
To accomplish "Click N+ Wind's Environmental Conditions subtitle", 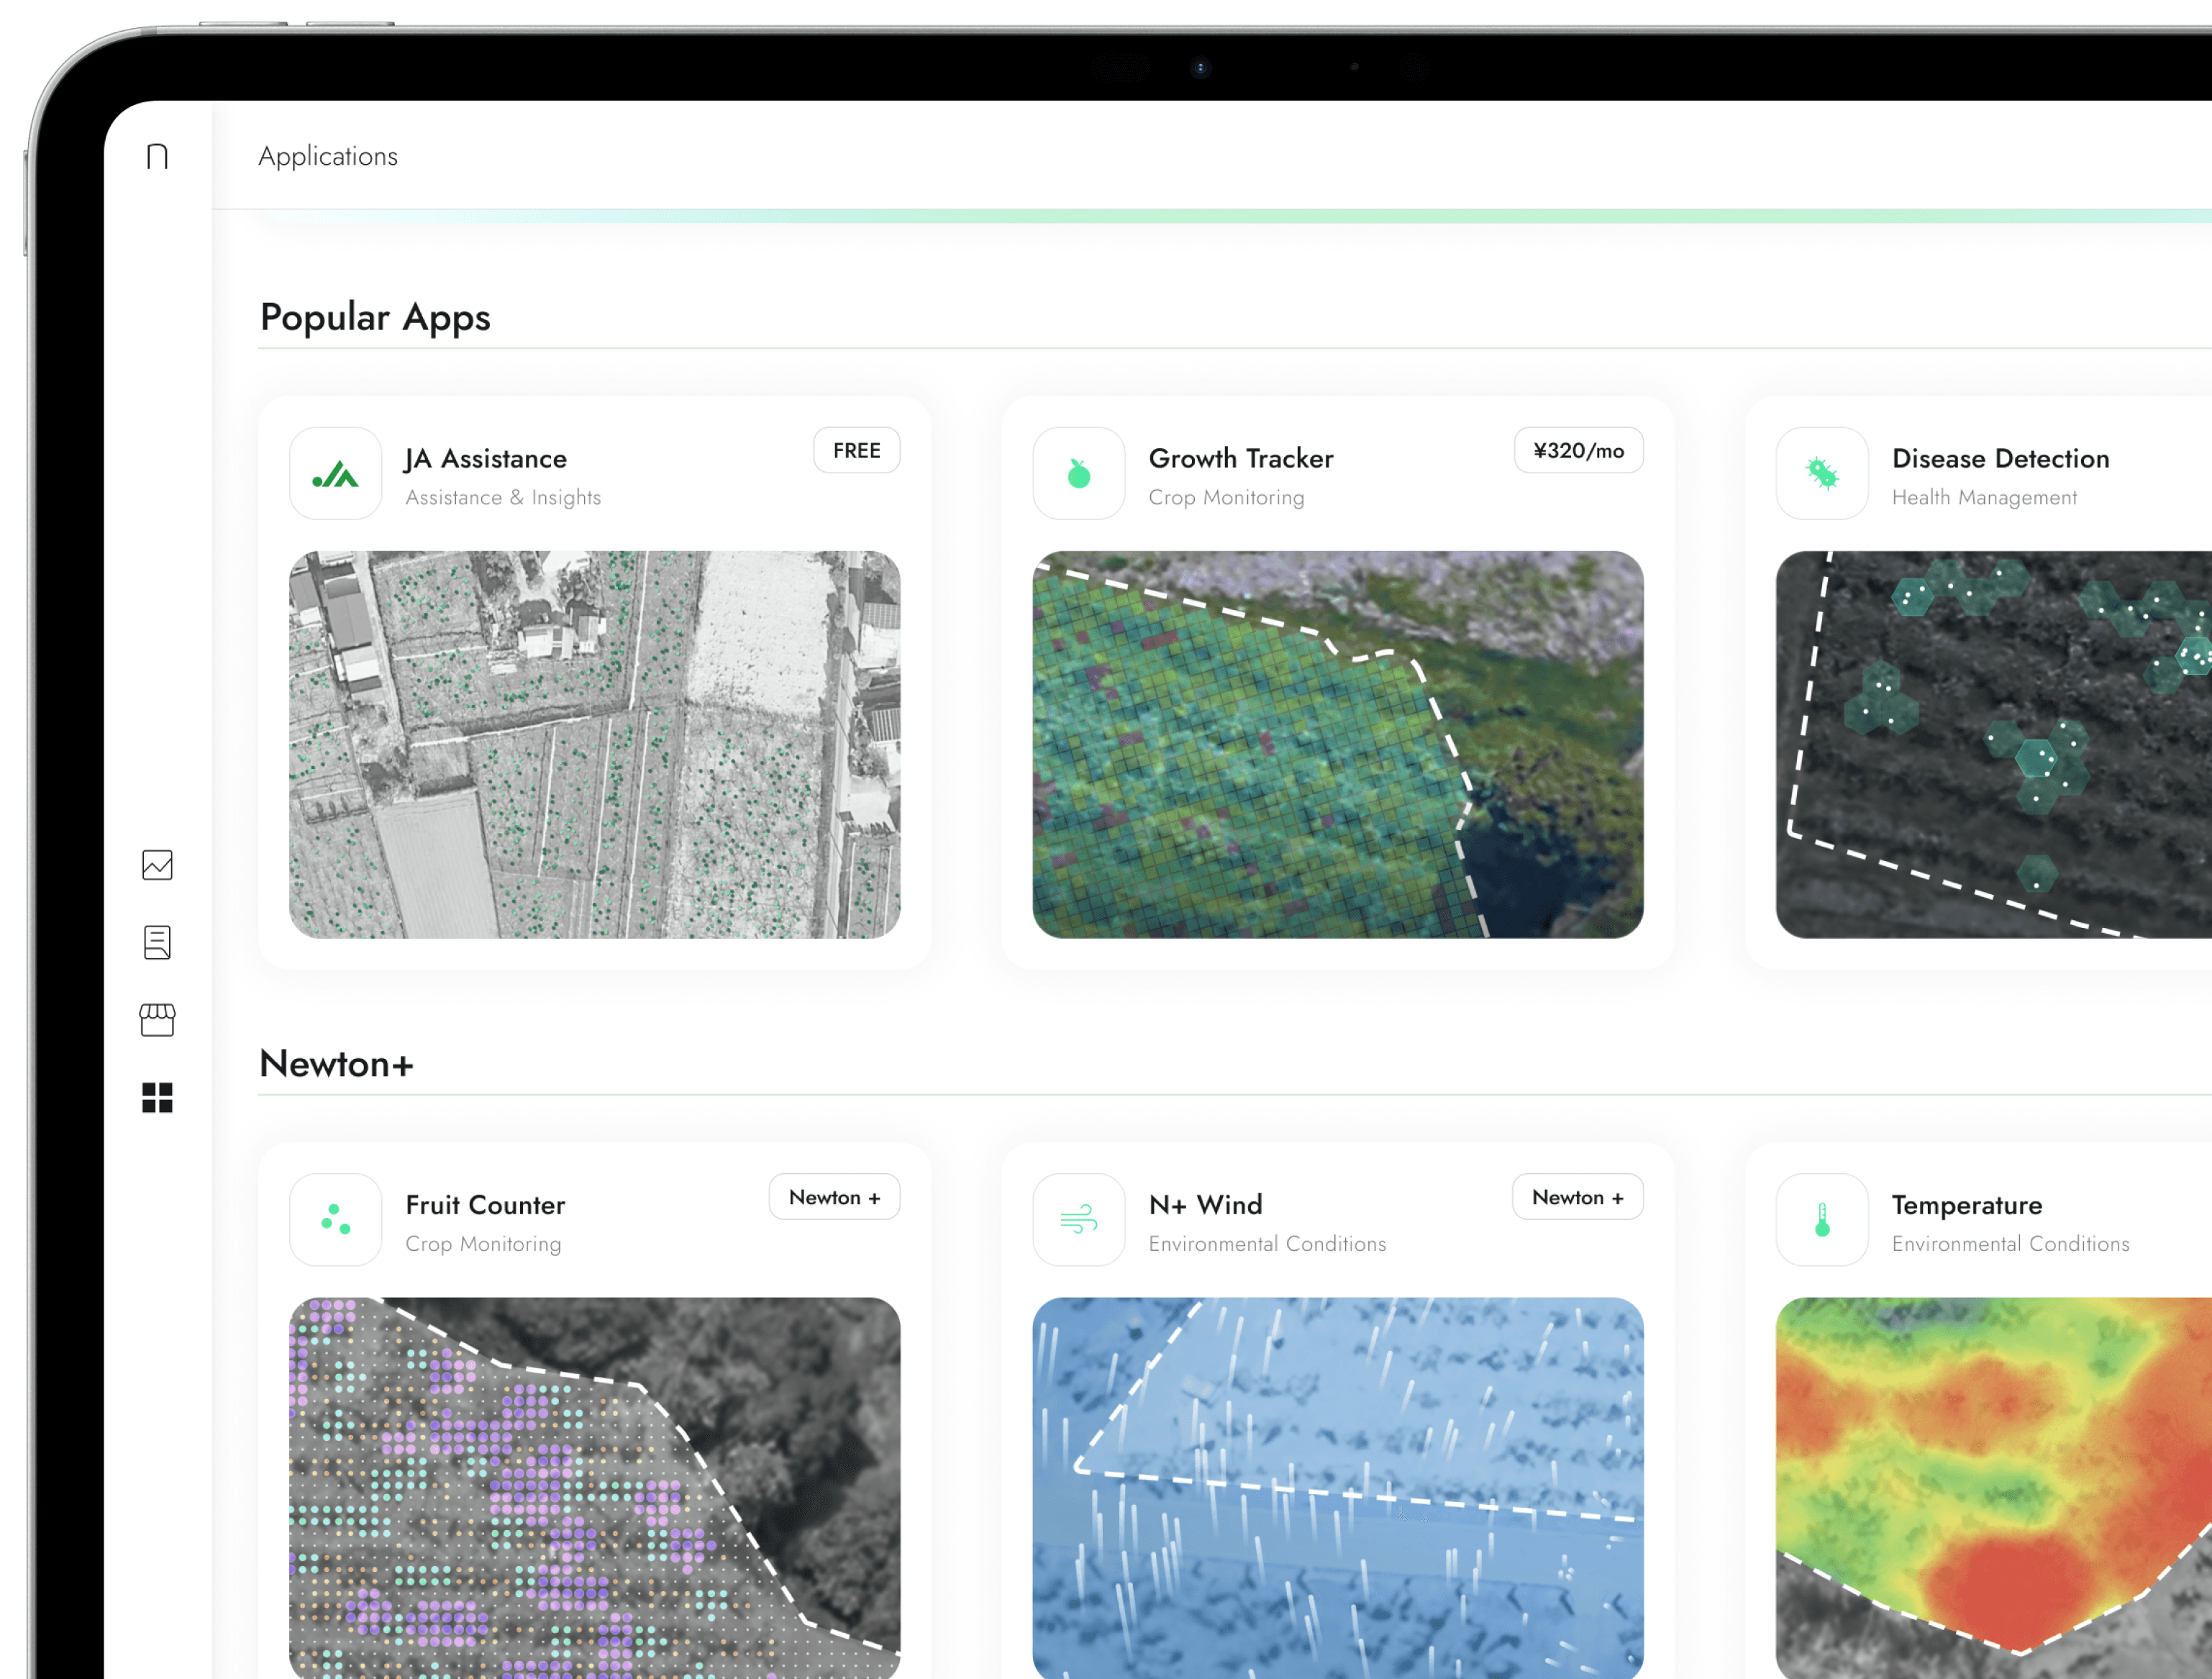I will point(1268,1244).
